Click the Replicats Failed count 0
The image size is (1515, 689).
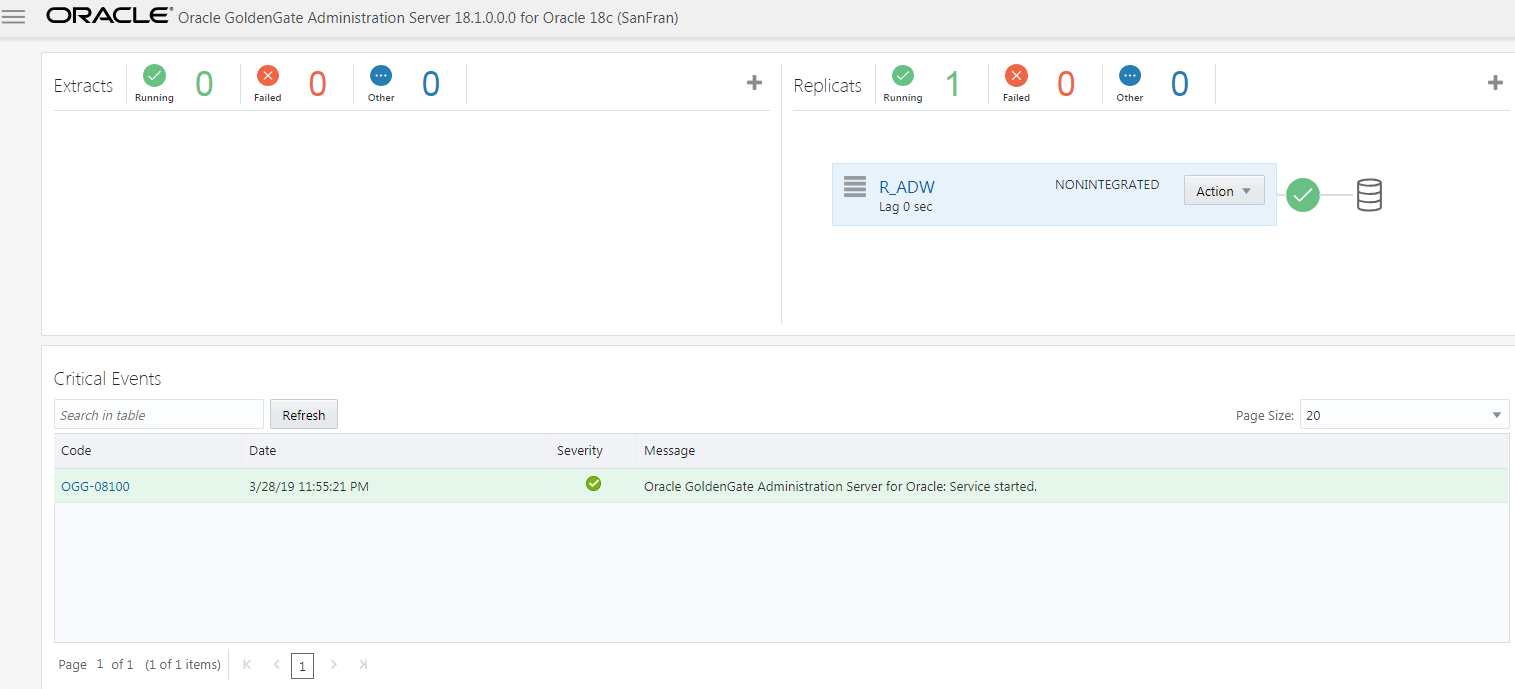click(x=1066, y=84)
